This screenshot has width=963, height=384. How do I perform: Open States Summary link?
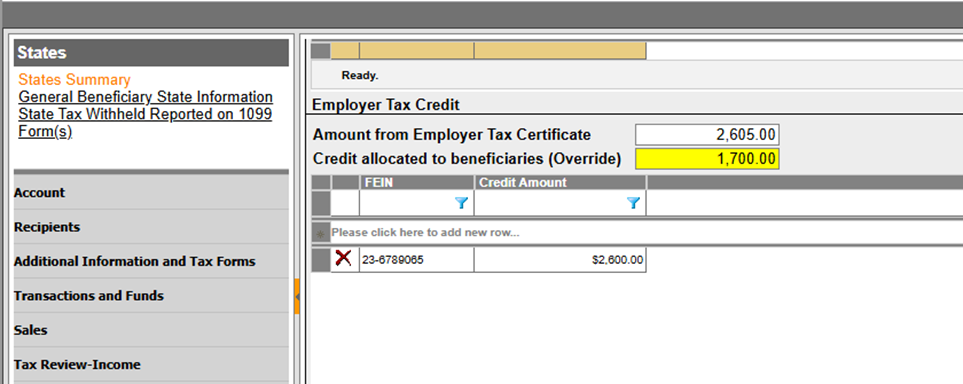point(74,80)
